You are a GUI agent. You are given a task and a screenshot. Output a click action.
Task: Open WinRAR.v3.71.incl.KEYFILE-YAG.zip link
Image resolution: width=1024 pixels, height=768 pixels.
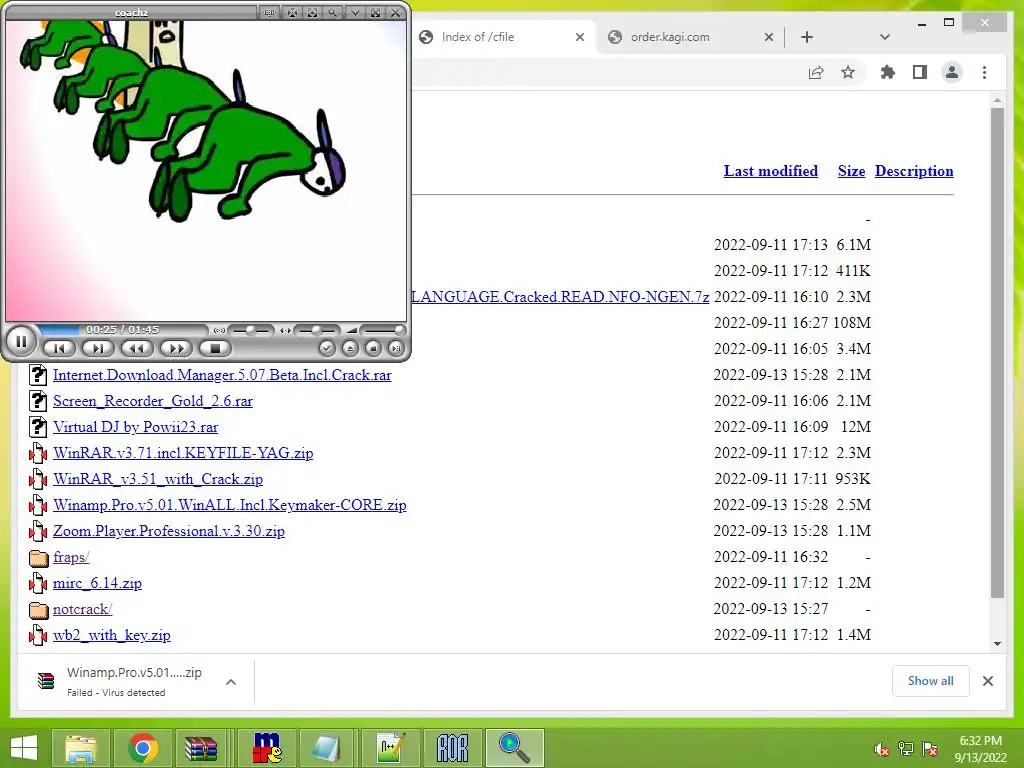pos(183,453)
